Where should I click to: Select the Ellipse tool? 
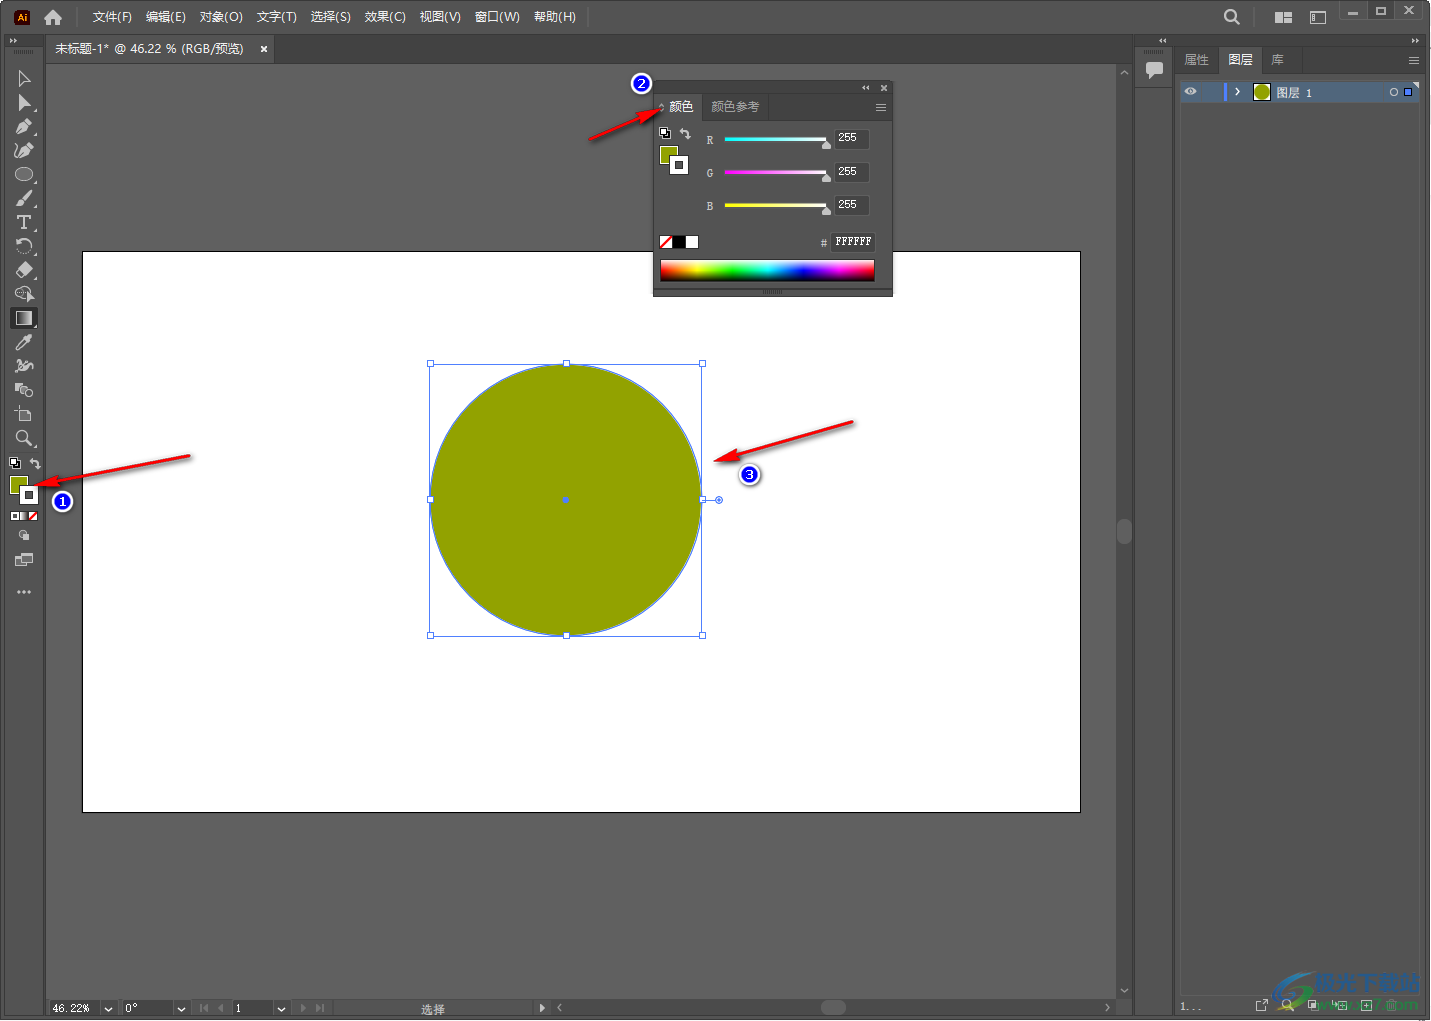coord(24,174)
